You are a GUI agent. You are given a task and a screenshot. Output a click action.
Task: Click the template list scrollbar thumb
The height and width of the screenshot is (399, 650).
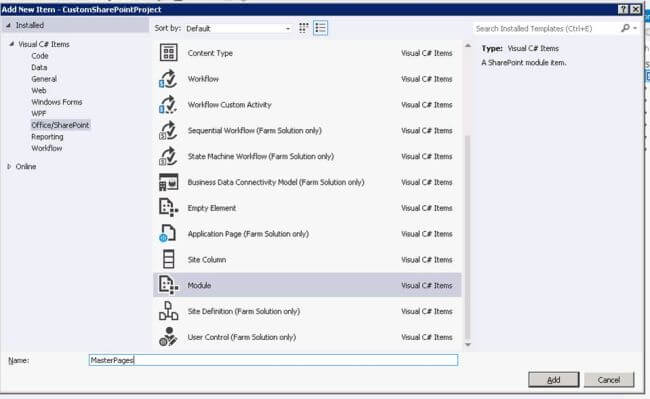coord(468,237)
